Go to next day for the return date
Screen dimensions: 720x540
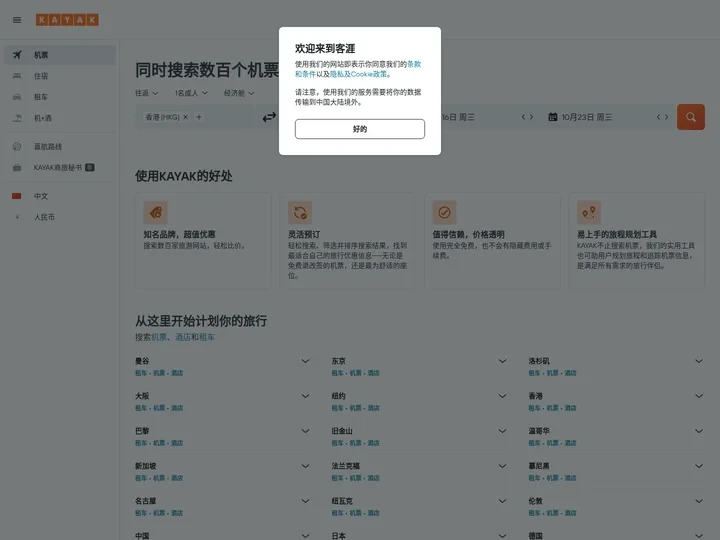click(666, 118)
